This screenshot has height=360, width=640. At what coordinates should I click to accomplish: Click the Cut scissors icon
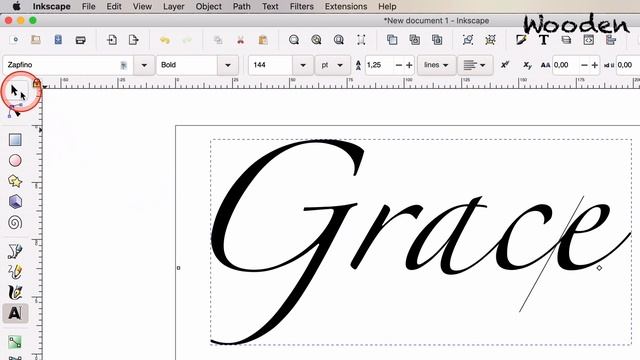240,40
